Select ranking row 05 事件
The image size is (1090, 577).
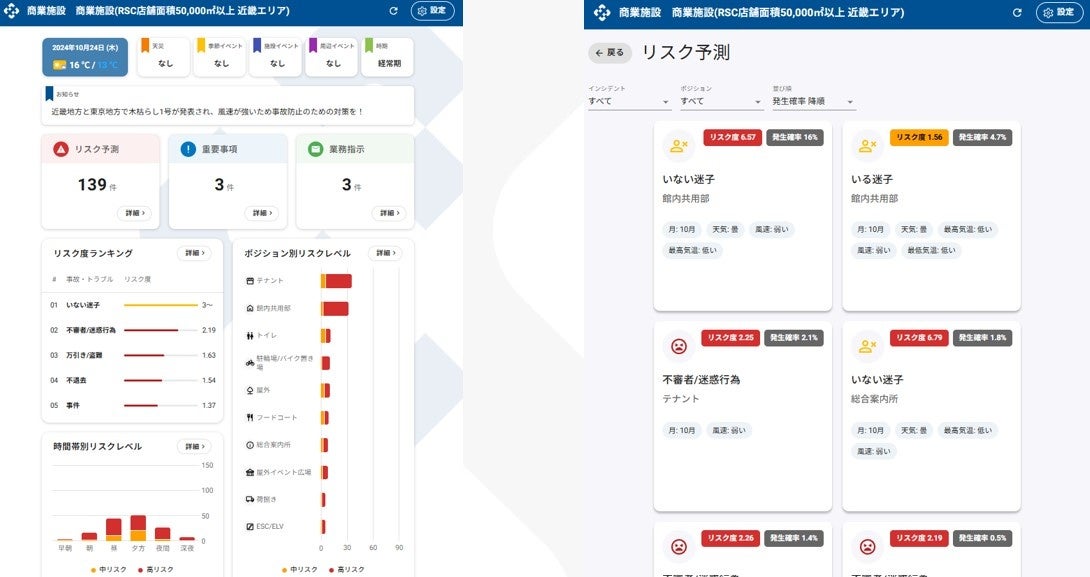click(x=132, y=405)
